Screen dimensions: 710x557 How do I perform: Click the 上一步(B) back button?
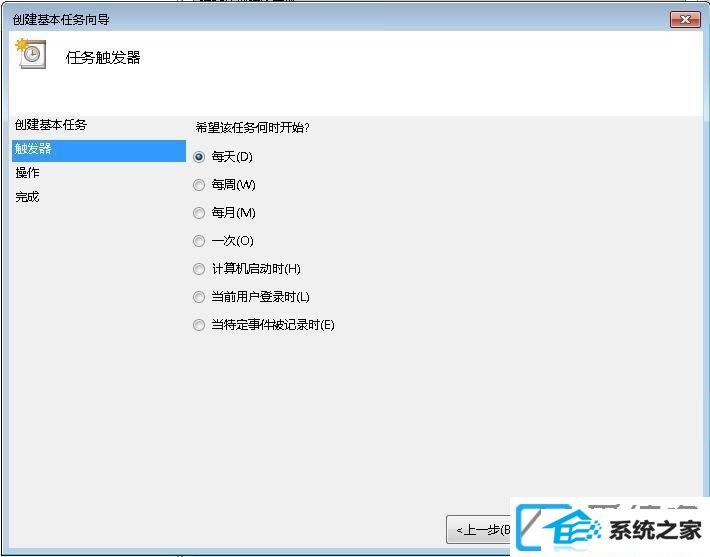(x=479, y=529)
